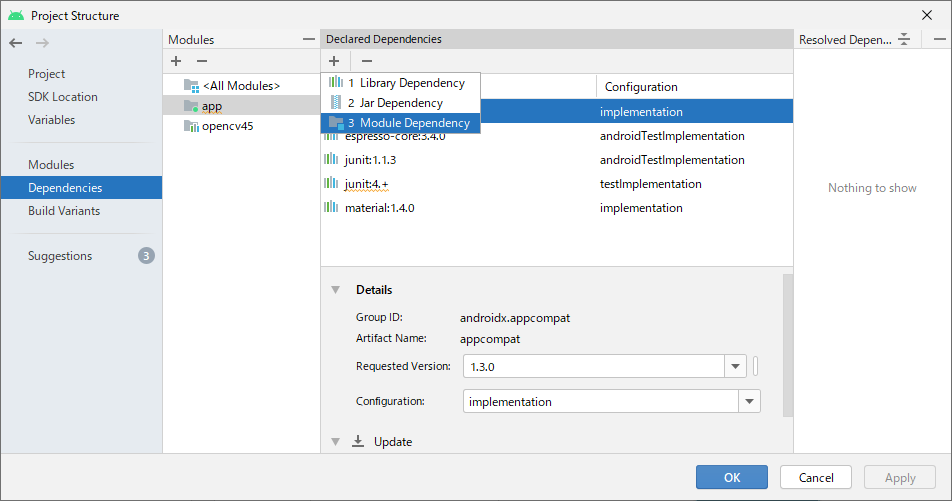Open the SDK Location section
The width and height of the screenshot is (952, 501).
pyautogui.click(x=63, y=97)
